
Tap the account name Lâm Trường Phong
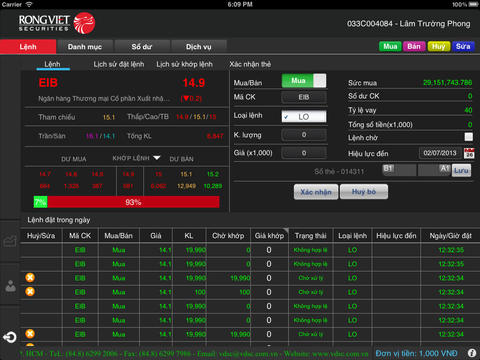[435, 24]
